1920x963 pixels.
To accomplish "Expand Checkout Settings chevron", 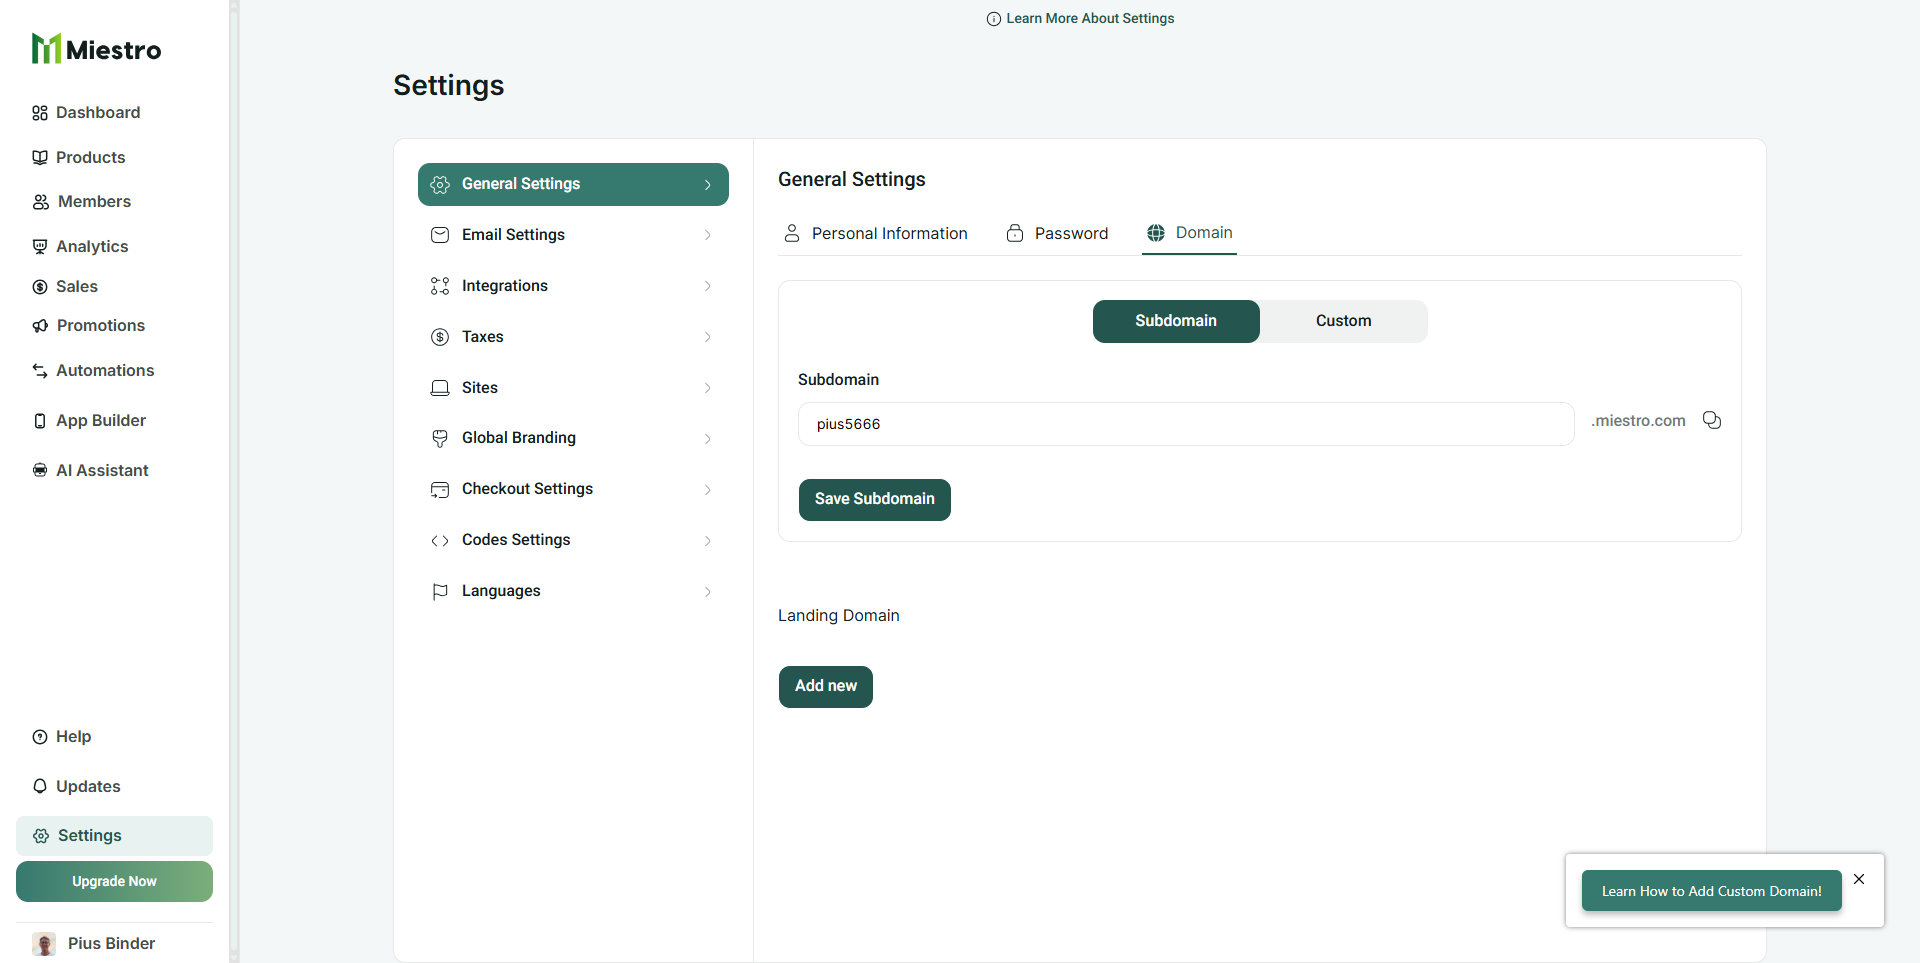I will click(x=707, y=489).
